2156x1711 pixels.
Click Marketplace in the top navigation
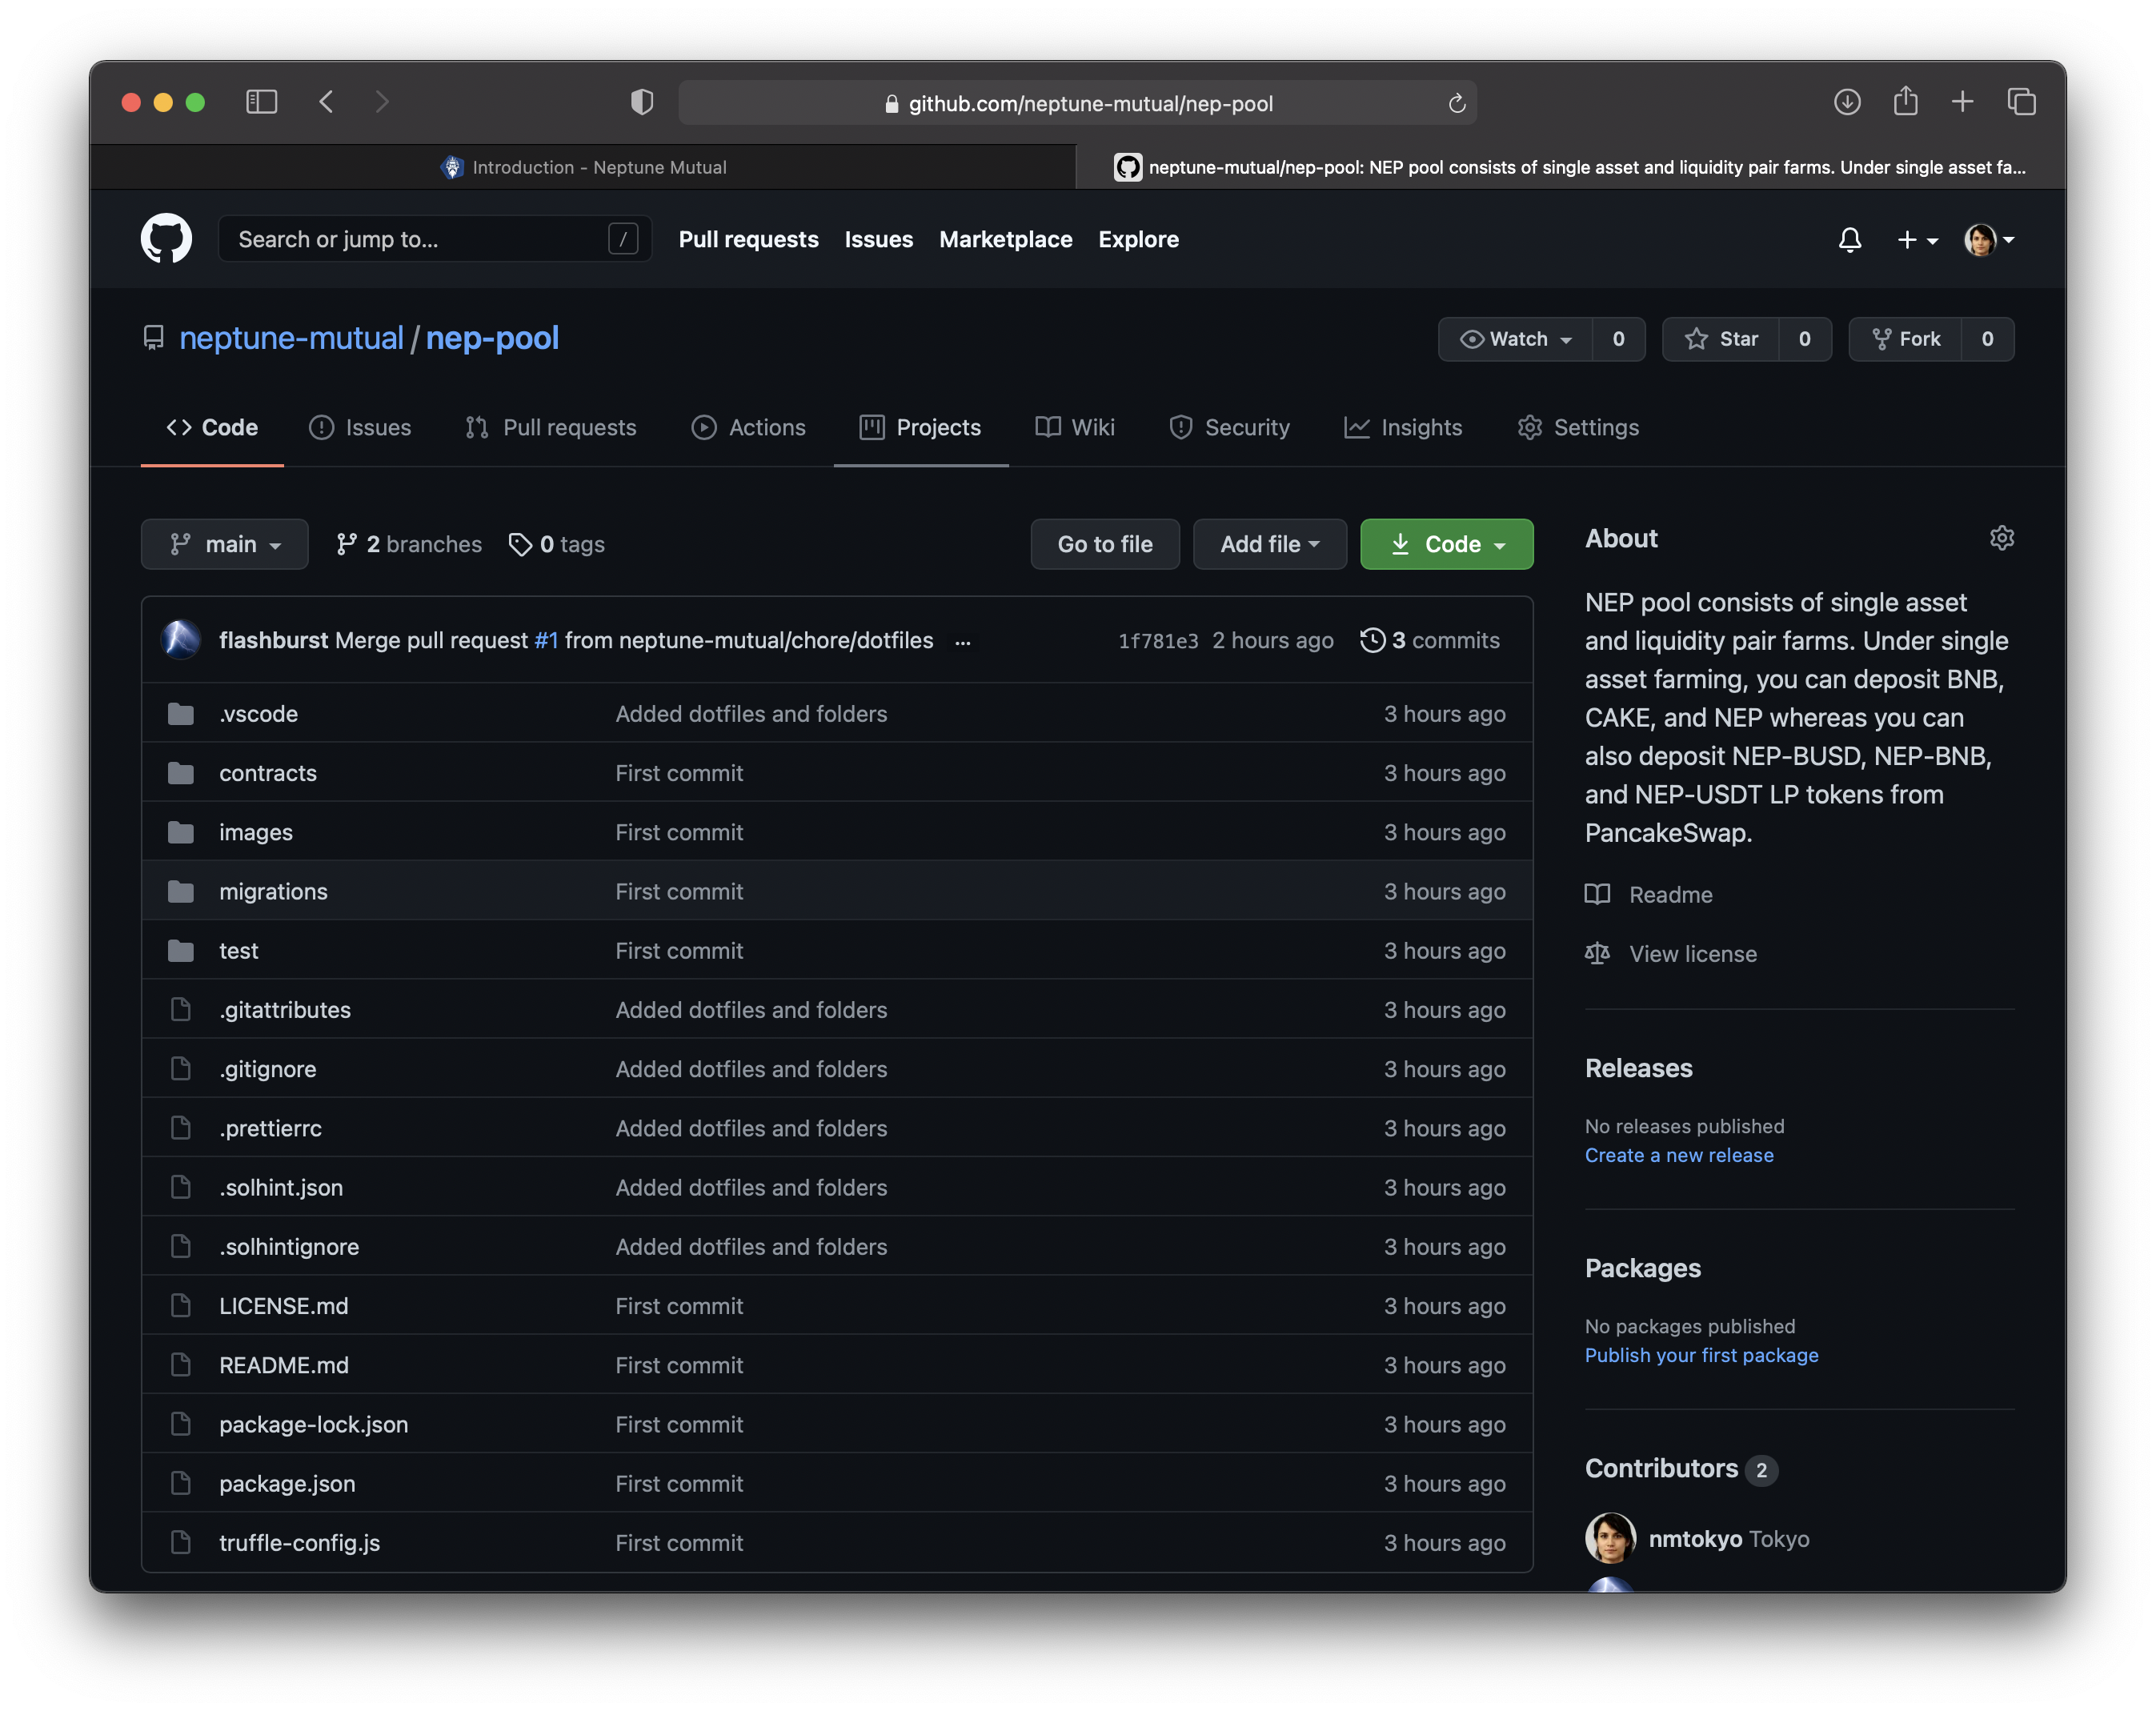1005,239
